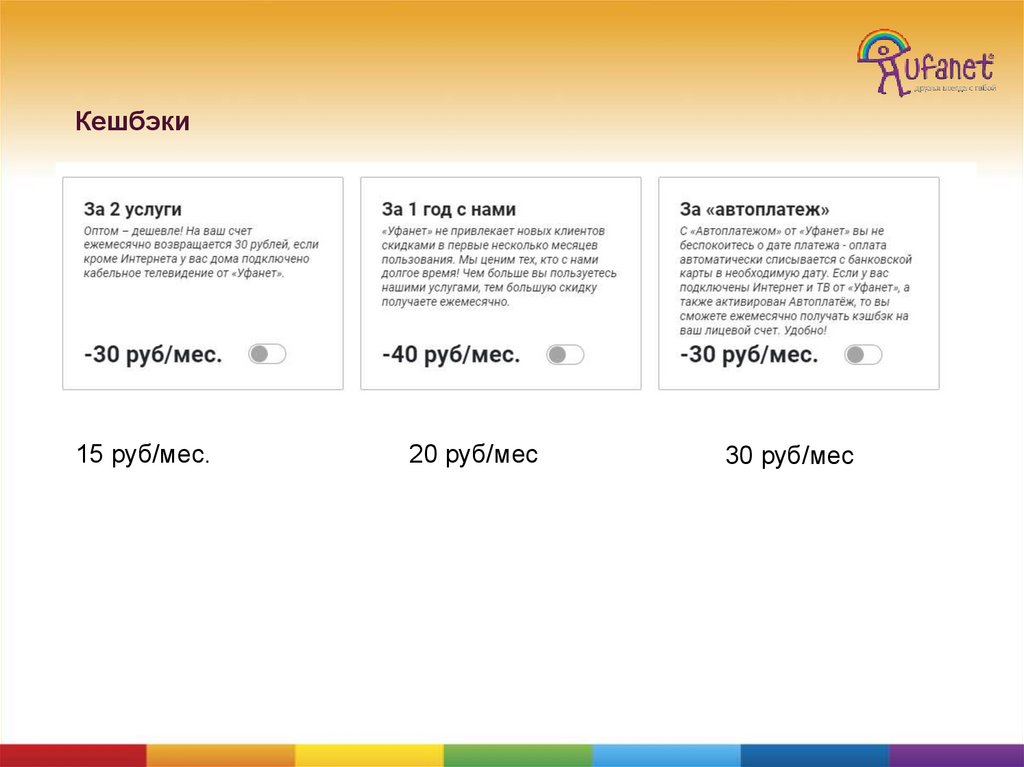The height and width of the screenshot is (767, 1024).
Task: Turn on the «За 1 год с нами» toggle
Action: click(565, 355)
